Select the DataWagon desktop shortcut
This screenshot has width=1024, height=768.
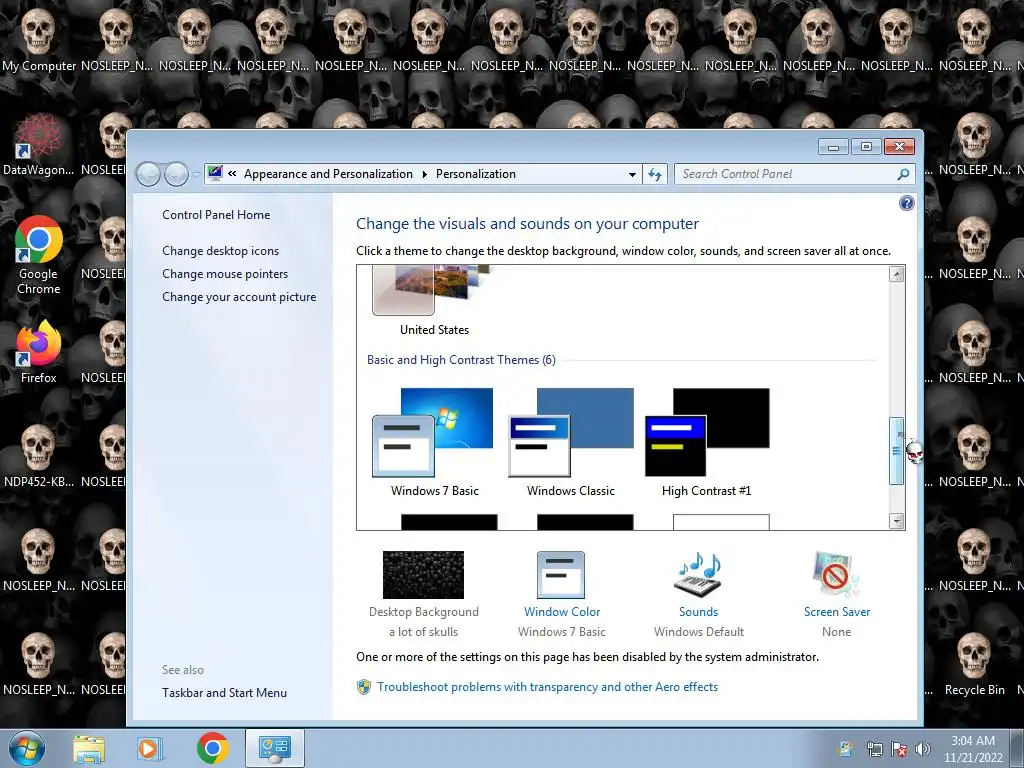point(39,144)
